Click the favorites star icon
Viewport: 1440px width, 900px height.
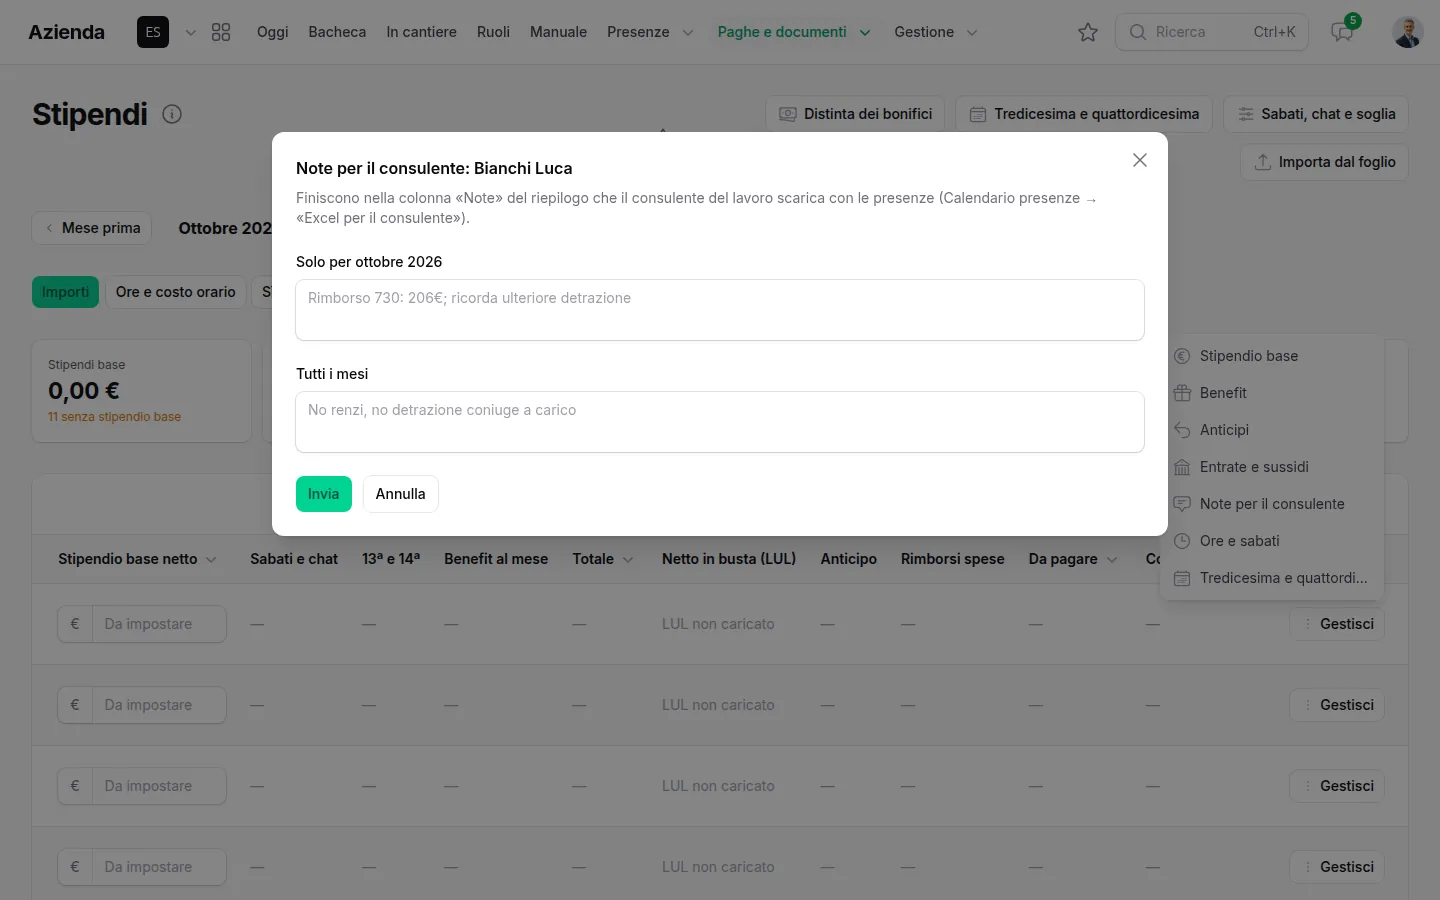1088,32
